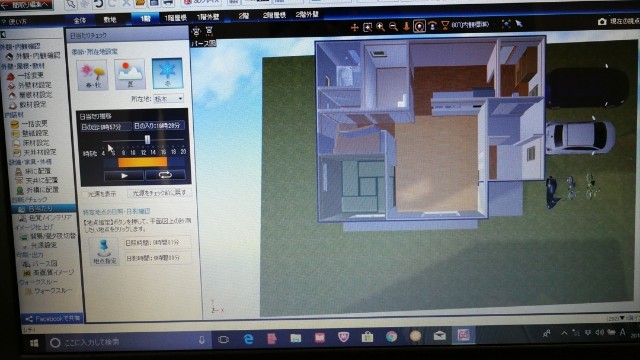Open 高画質イメージ in sidebar
The width and height of the screenshot is (640, 360).
[x=49, y=273]
